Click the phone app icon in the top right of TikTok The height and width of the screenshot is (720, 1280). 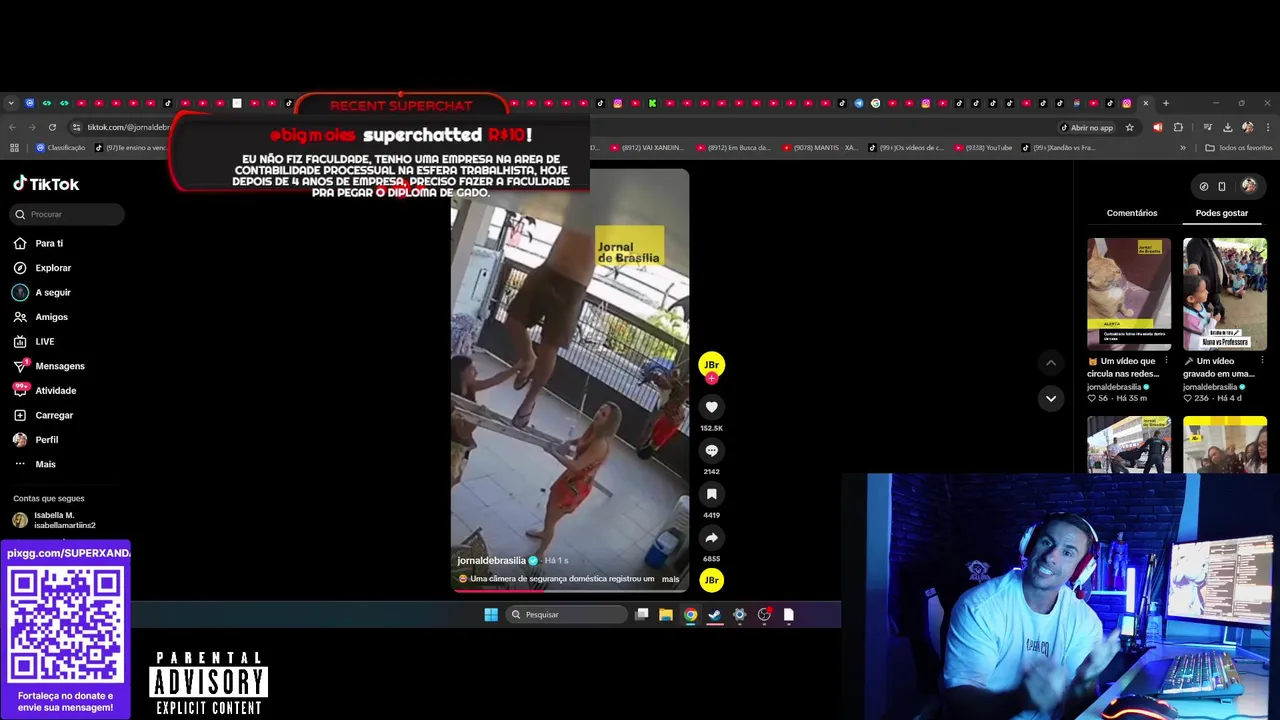point(1221,186)
